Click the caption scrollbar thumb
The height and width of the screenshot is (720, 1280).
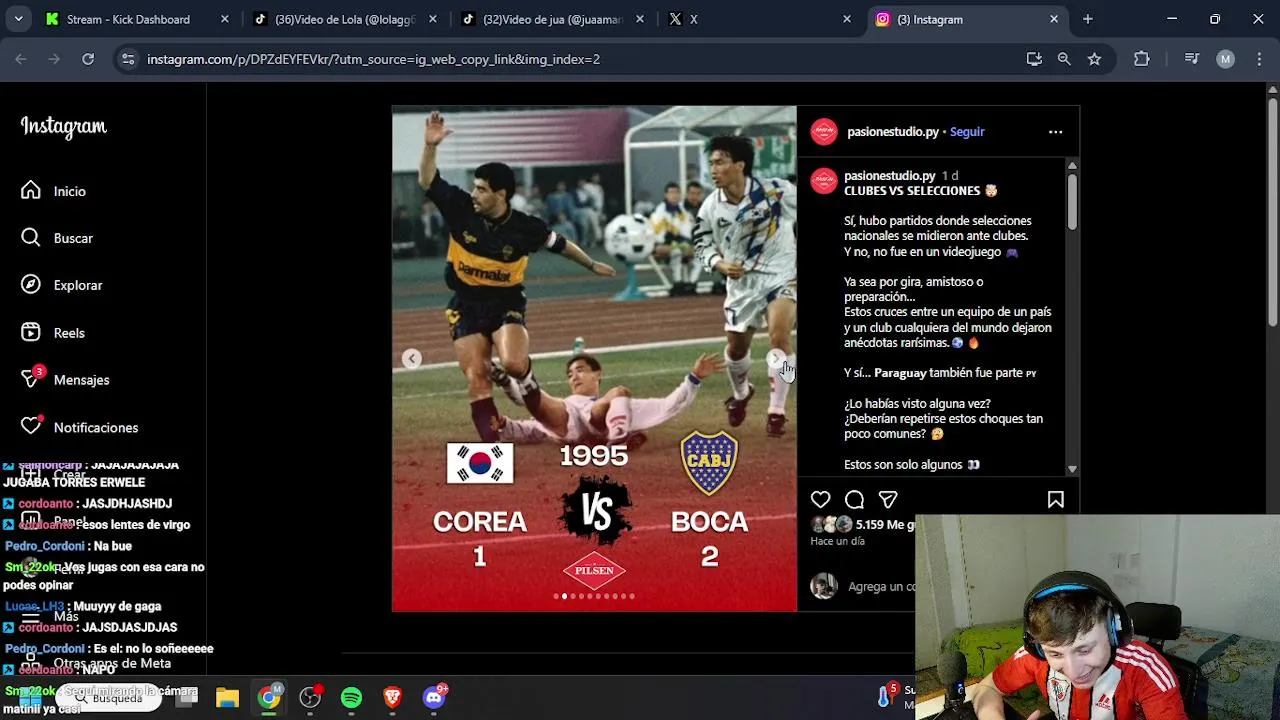pos(1072,202)
